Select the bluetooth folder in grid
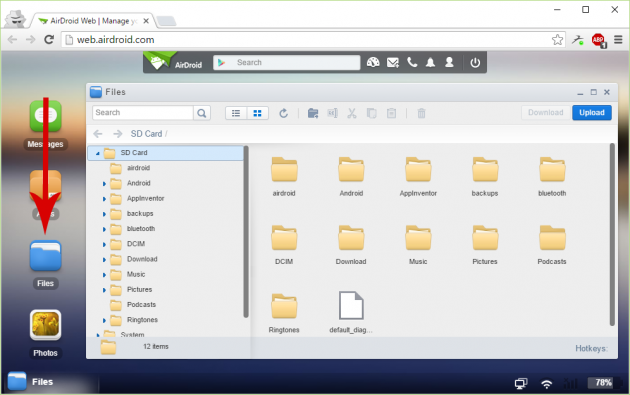Screen dimensions: 630x395 [552, 176]
